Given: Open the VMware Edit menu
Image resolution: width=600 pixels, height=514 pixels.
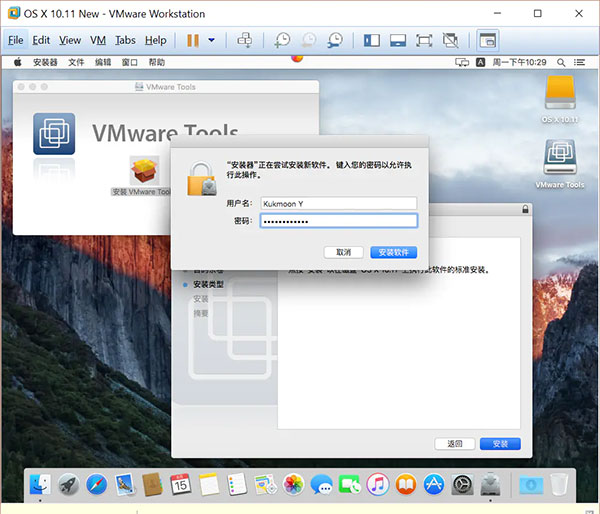Looking at the screenshot, I should pos(41,40).
